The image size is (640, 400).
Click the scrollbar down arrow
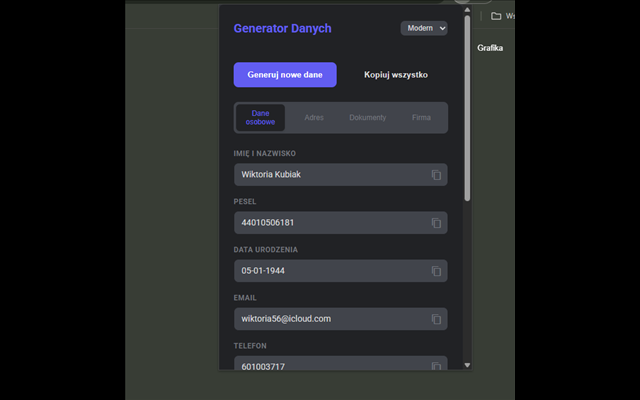coord(466,365)
